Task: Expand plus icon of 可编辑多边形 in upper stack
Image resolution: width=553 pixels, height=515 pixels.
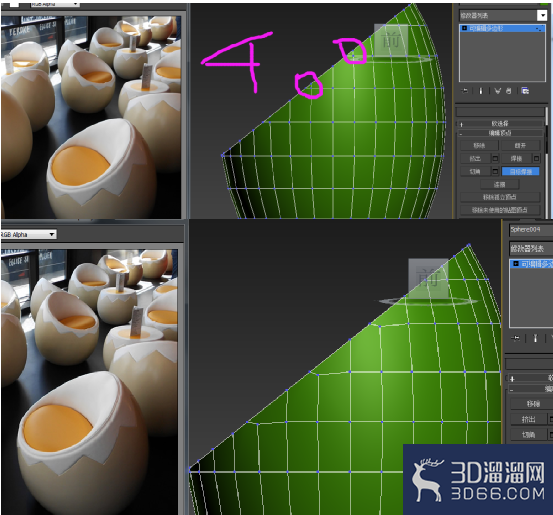Action: (x=464, y=28)
